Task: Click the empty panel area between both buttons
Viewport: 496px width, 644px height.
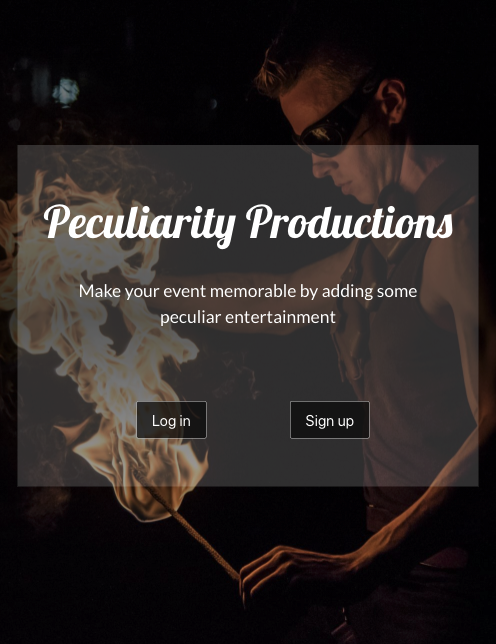Action: click(x=248, y=420)
